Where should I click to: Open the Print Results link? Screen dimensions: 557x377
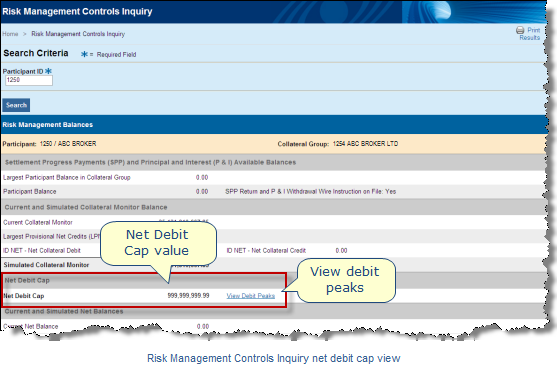pyautogui.click(x=530, y=34)
